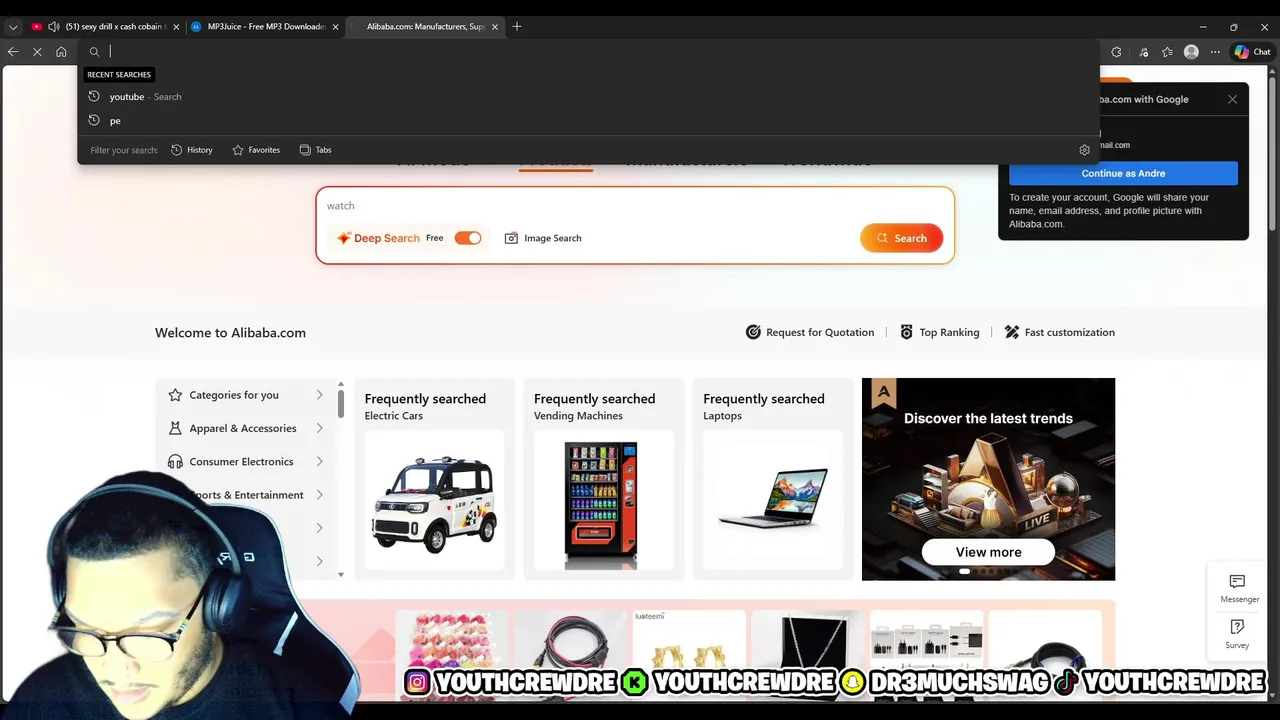The width and height of the screenshot is (1280, 720).
Task: Click the camera icon for Image Search
Action: pos(511,238)
